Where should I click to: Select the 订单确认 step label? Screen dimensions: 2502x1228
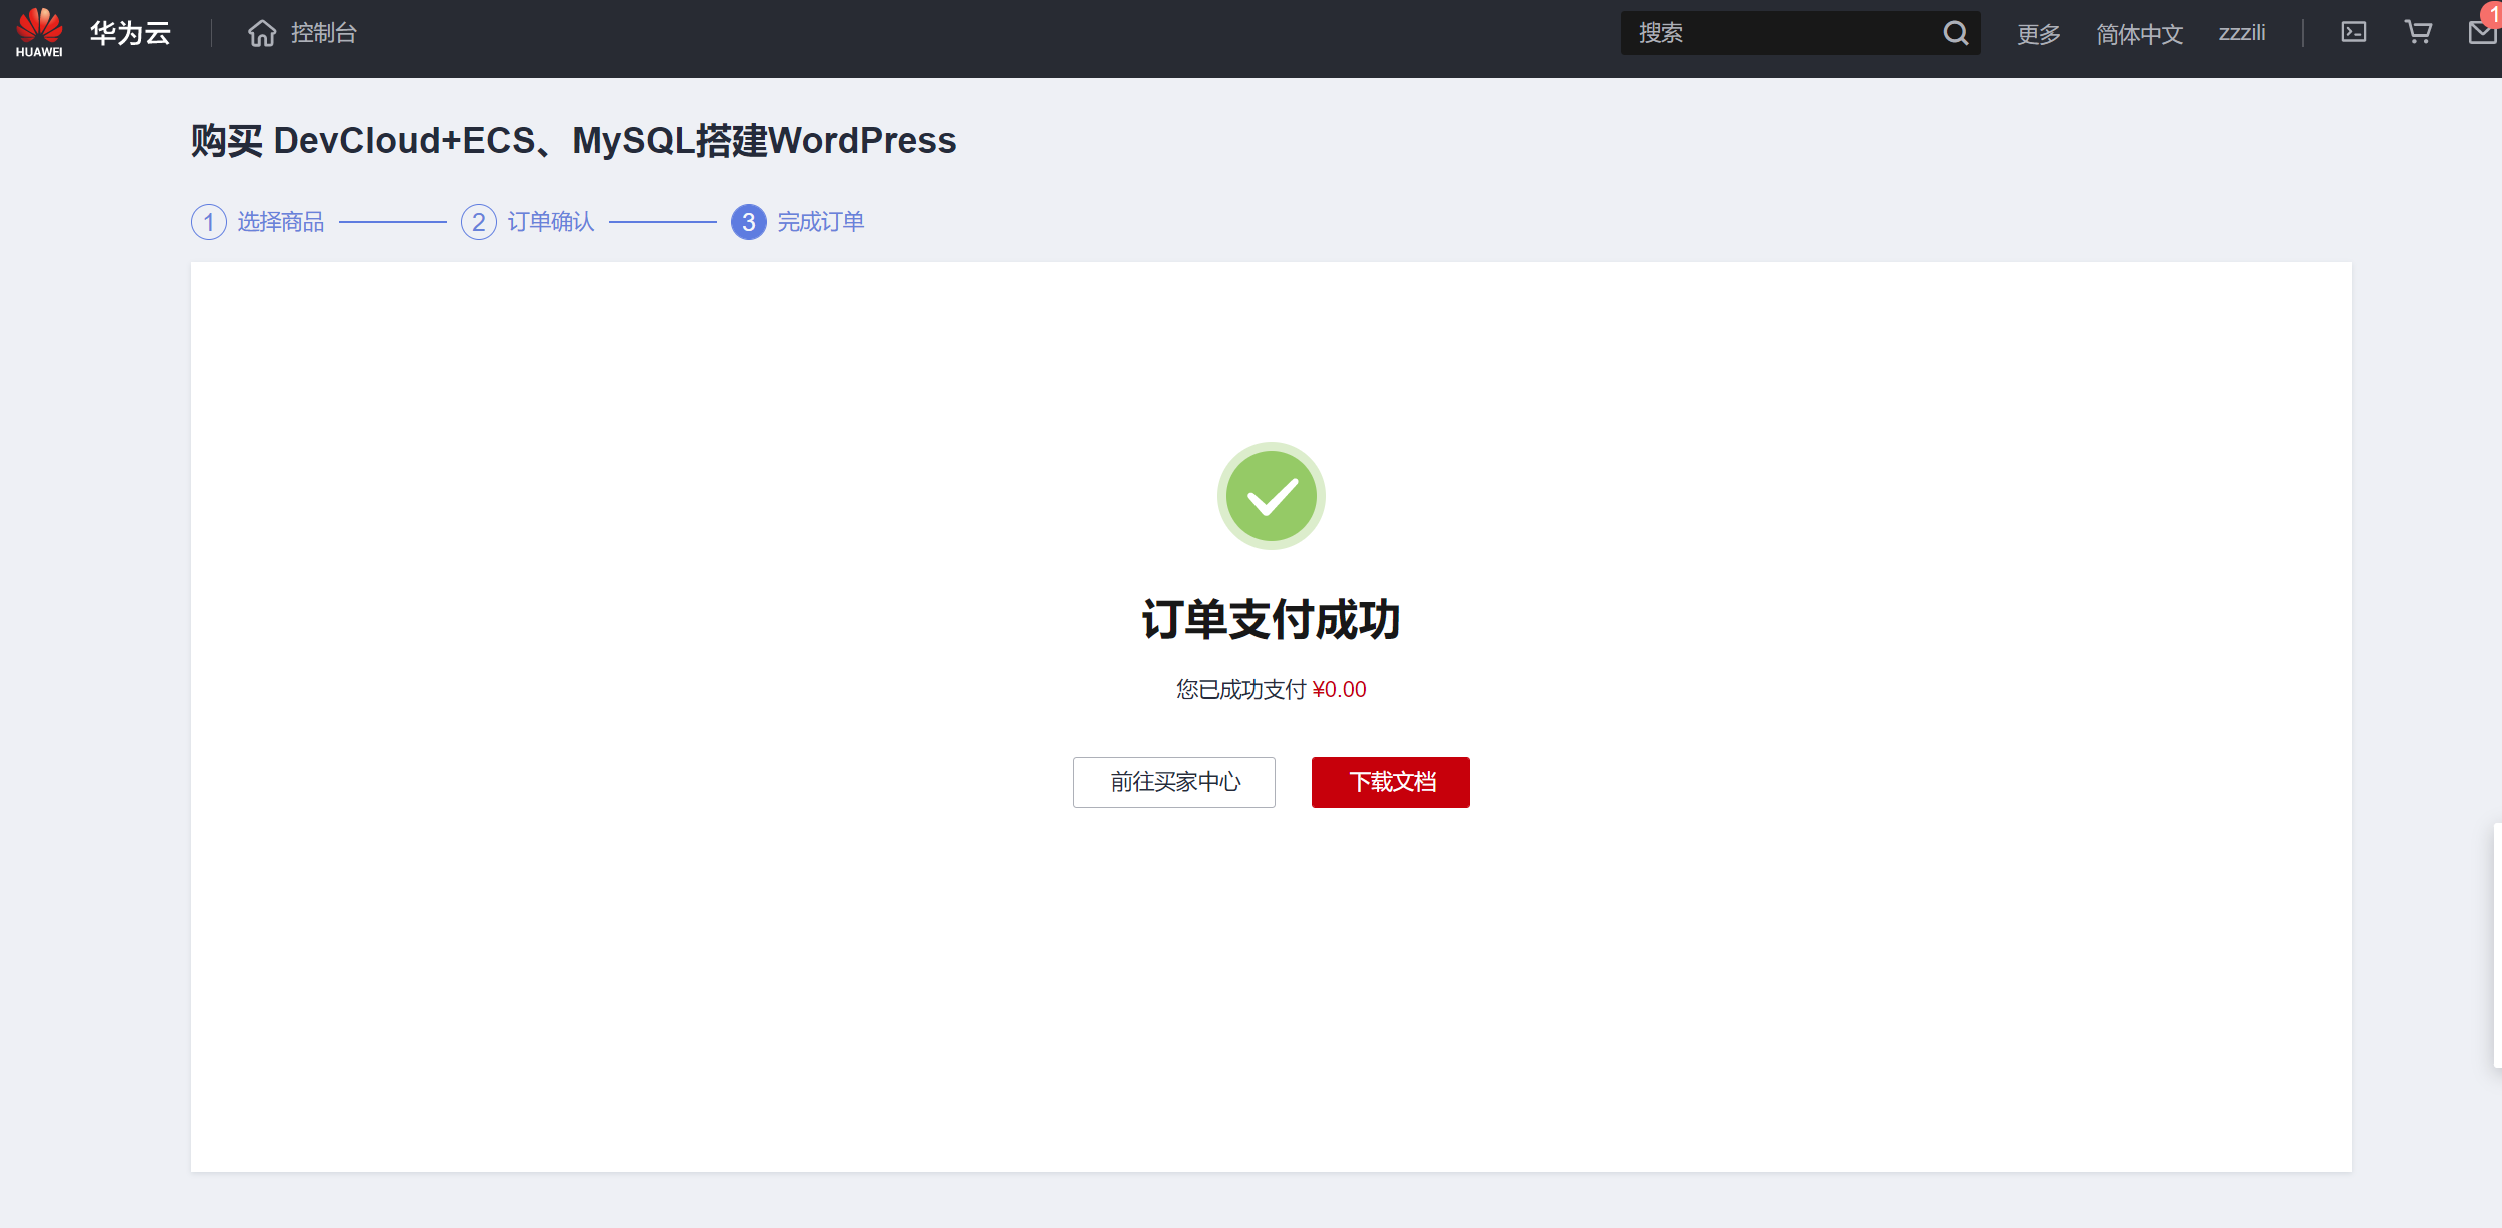pyautogui.click(x=550, y=222)
